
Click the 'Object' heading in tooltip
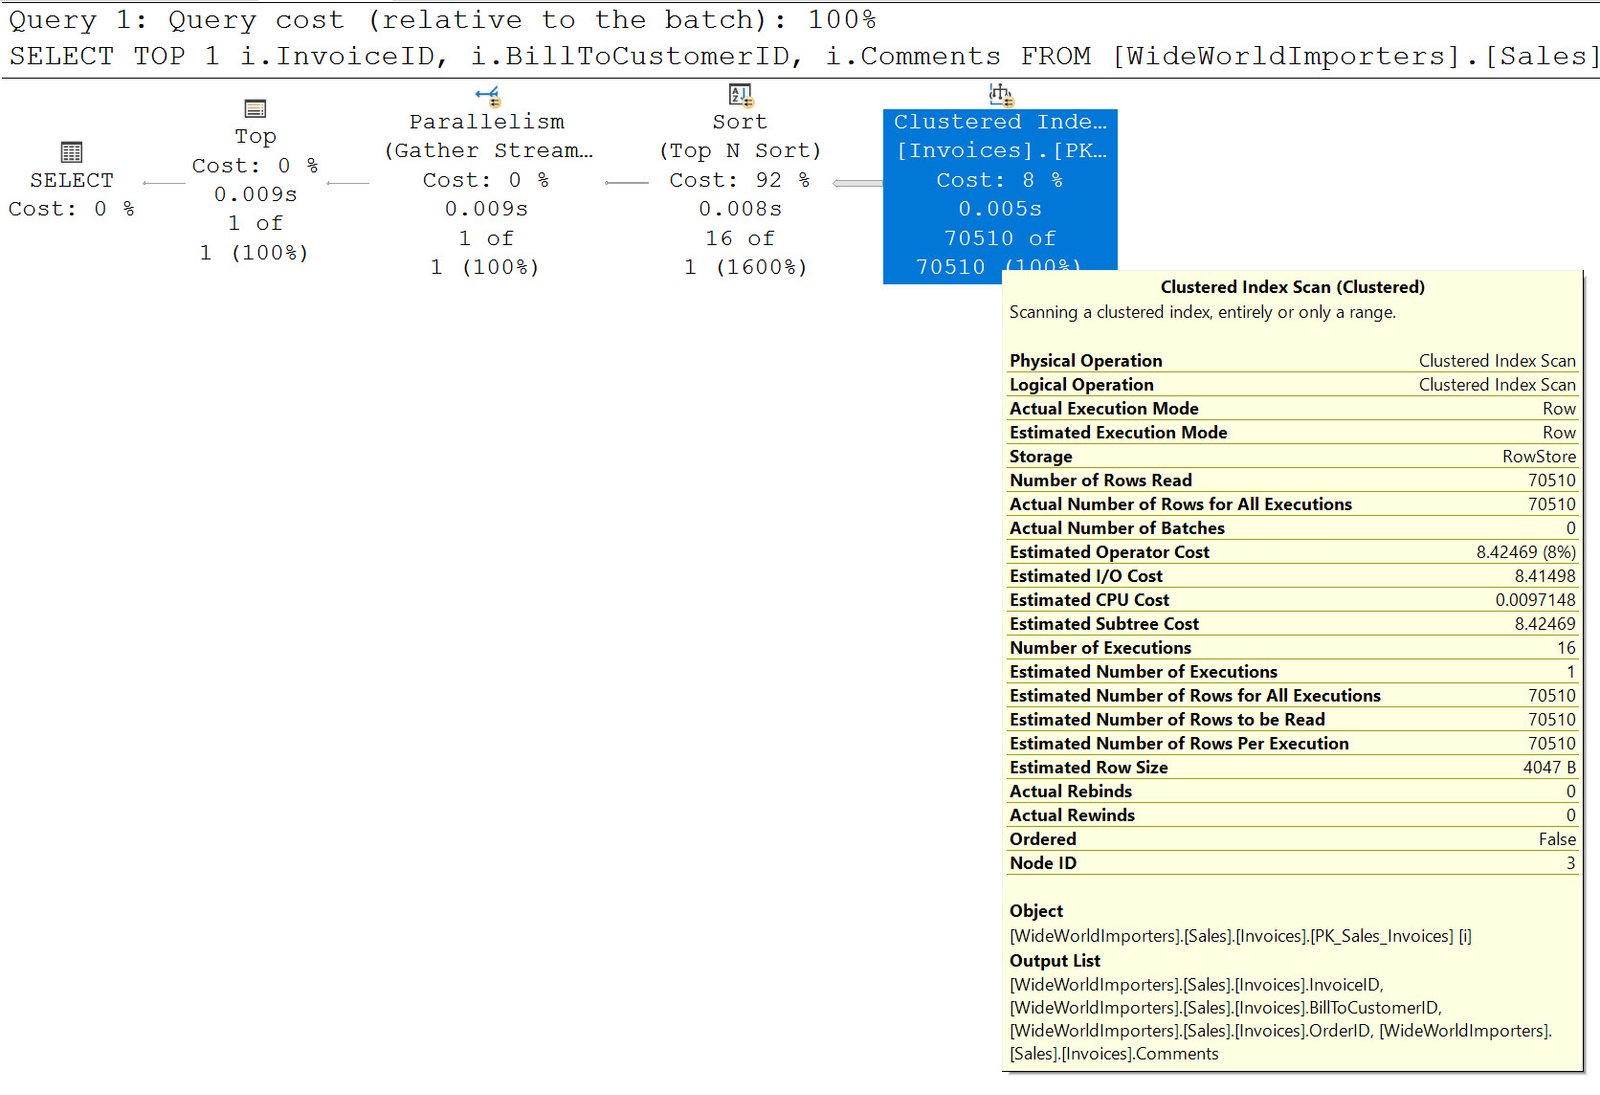coord(1036,912)
